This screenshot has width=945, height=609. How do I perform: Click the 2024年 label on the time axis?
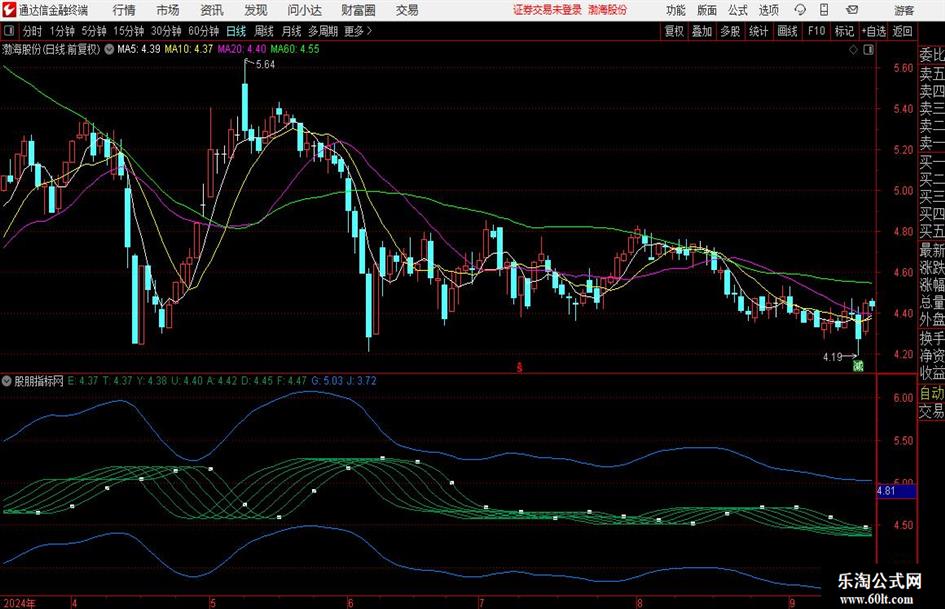click(x=19, y=603)
